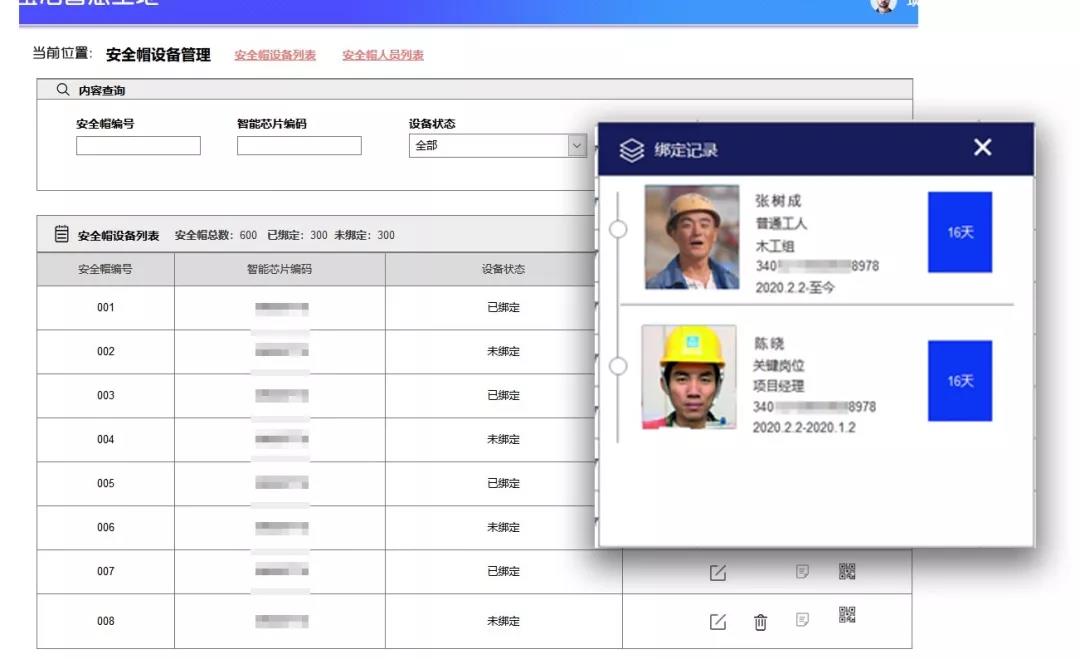This screenshot has width=1080, height=659.
Task: Show QR code for helmet 007
Action: pyautogui.click(x=847, y=571)
